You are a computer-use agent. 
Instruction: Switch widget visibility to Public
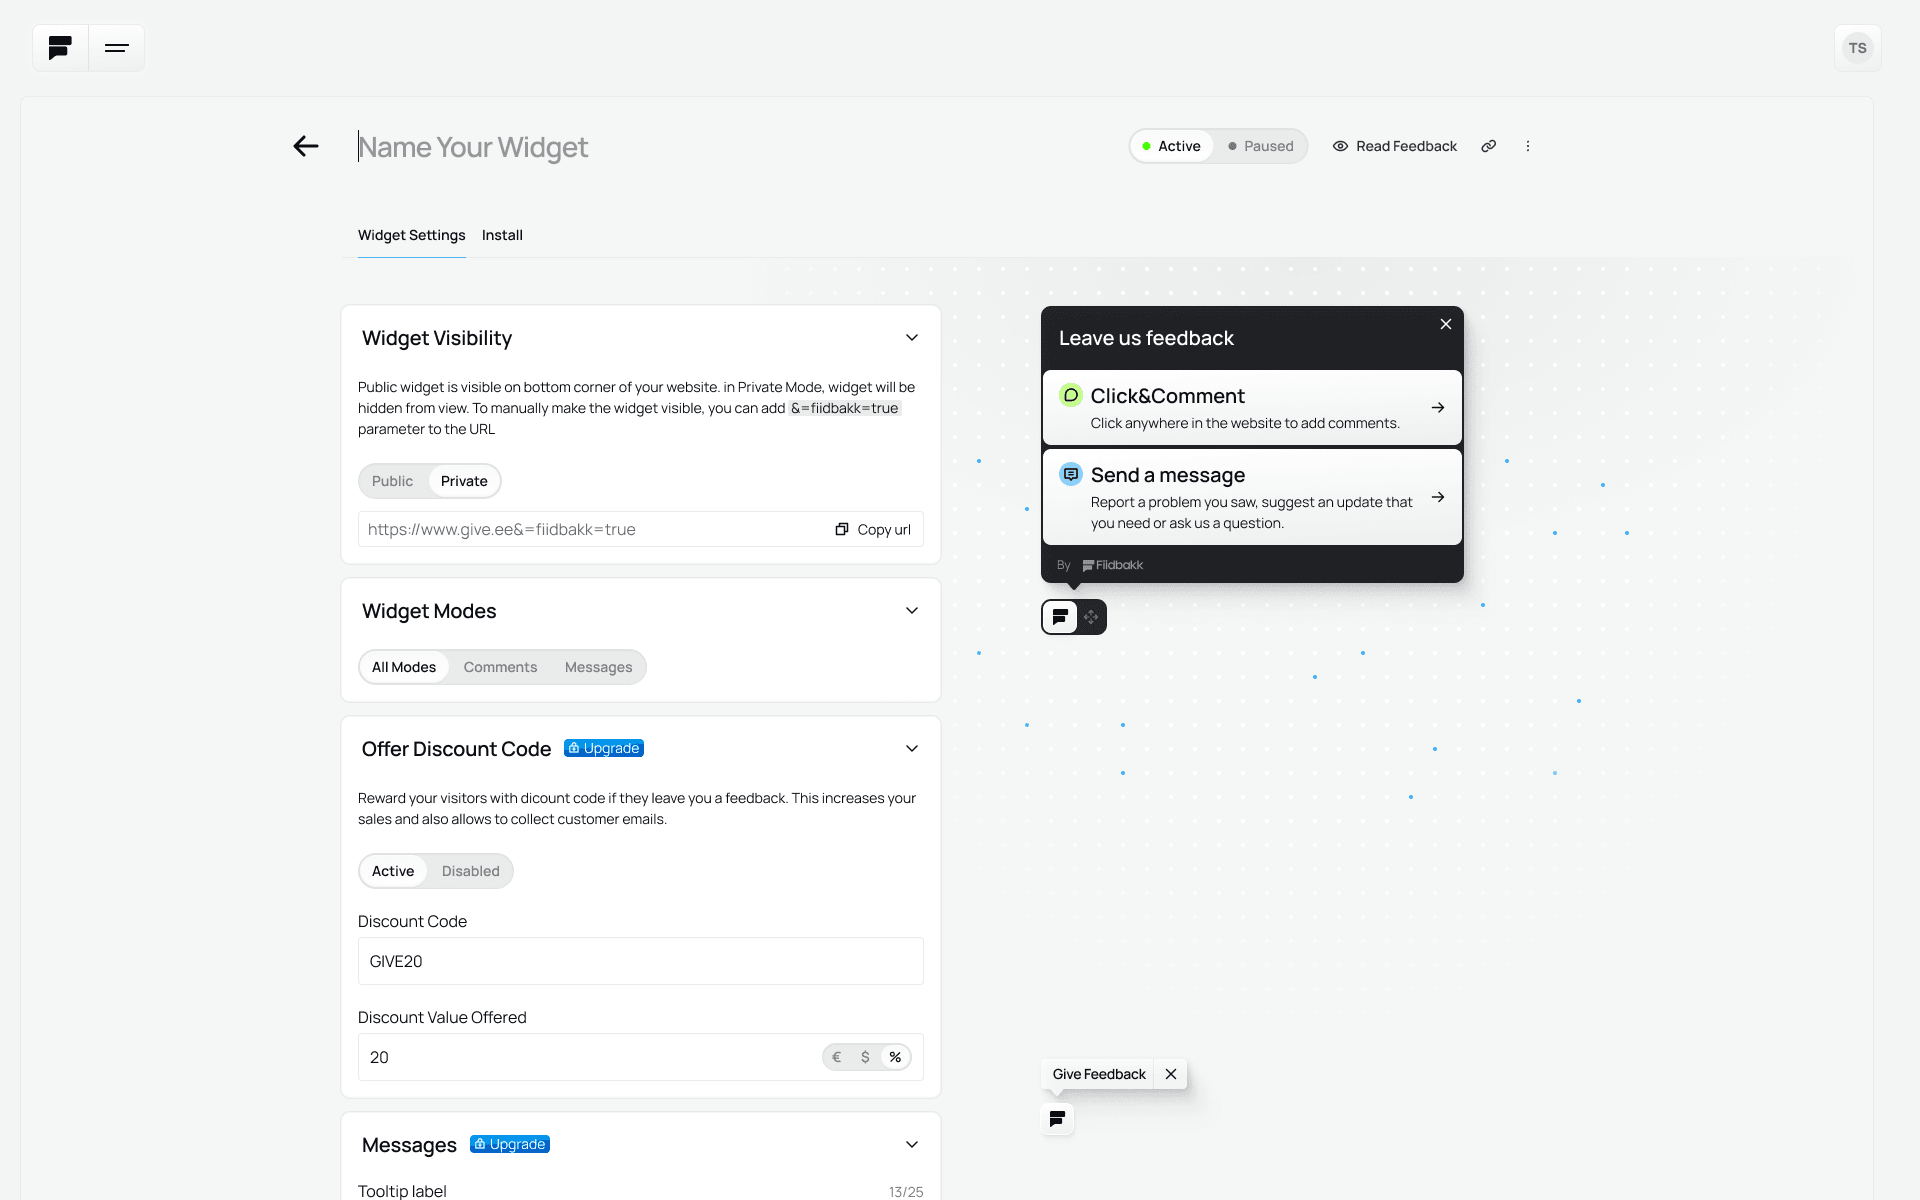click(392, 481)
